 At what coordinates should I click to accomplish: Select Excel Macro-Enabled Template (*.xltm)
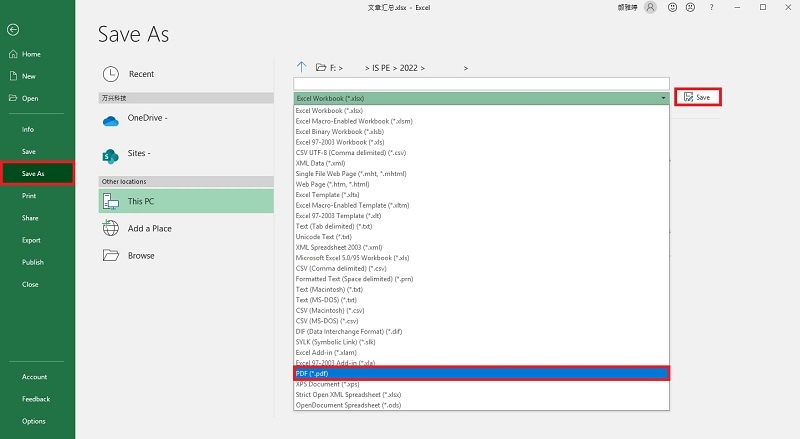point(481,205)
